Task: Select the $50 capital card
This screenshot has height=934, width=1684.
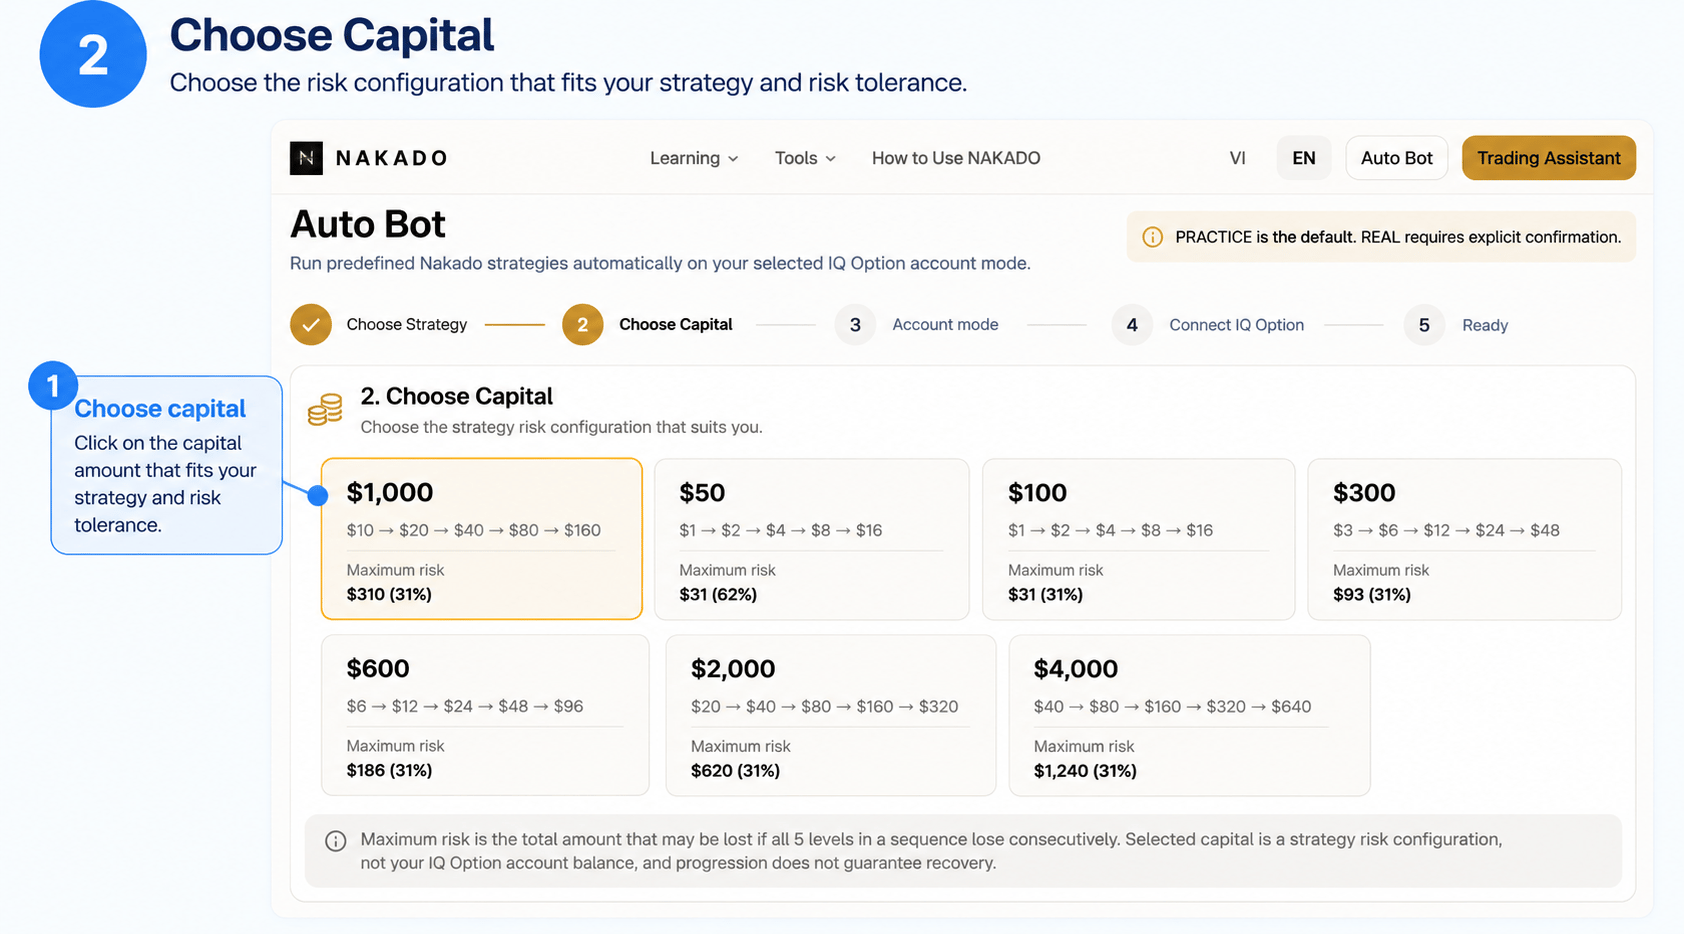Action: [811, 539]
